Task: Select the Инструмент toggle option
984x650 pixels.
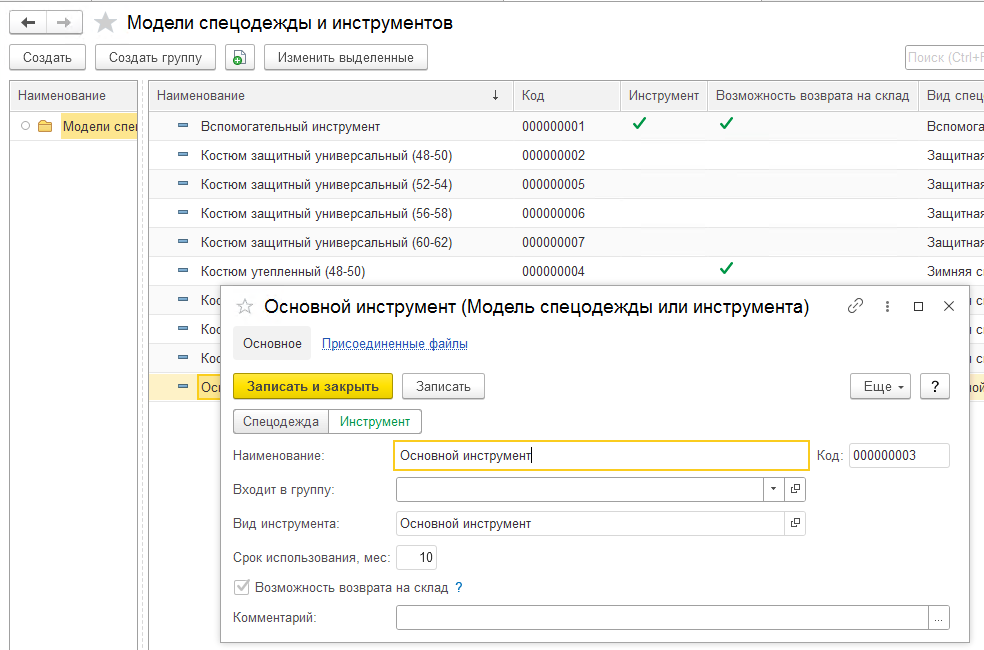Action: pyautogui.click(x=375, y=422)
